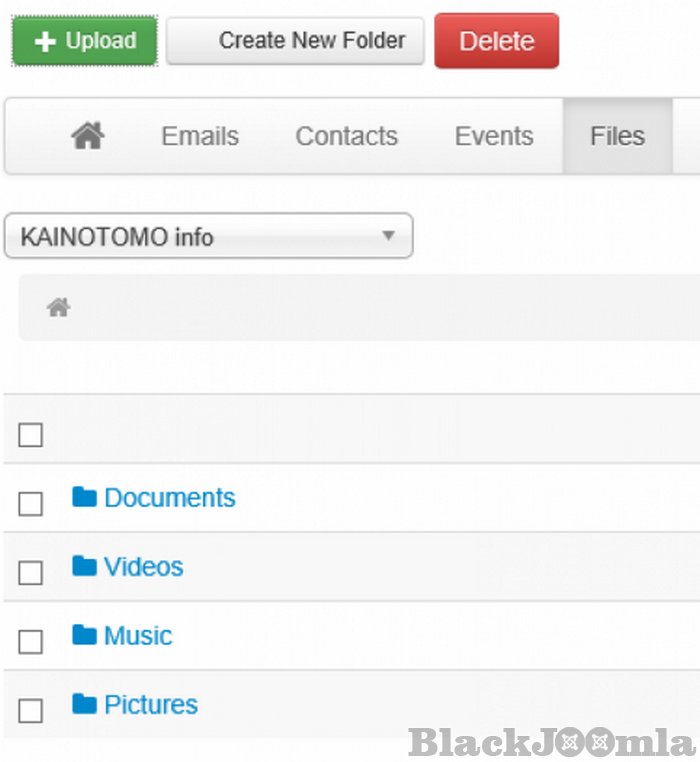Click the red Delete button
The height and width of the screenshot is (762, 700).
(x=496, y=41)
